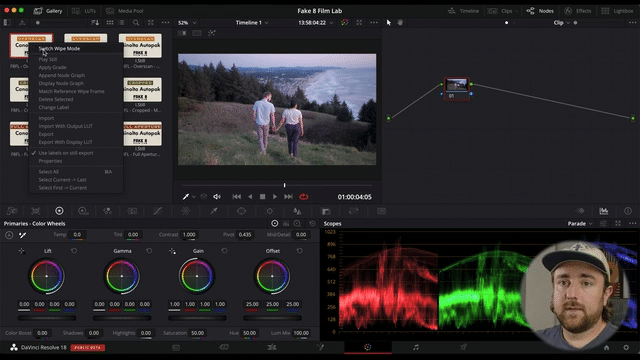Click the Saturation value field
The image size is (640, 360).
coord(198,333)
